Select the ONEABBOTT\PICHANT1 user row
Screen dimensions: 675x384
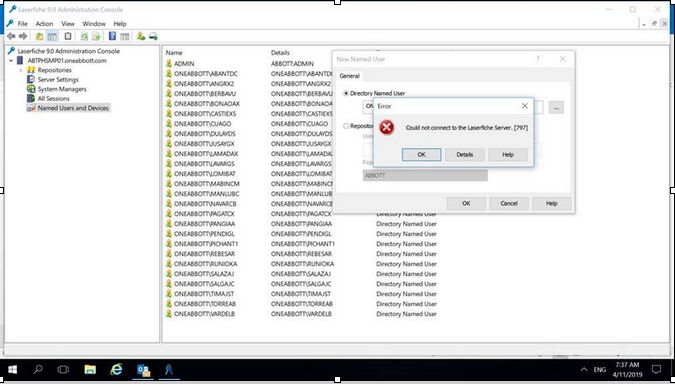coord(206,244)
